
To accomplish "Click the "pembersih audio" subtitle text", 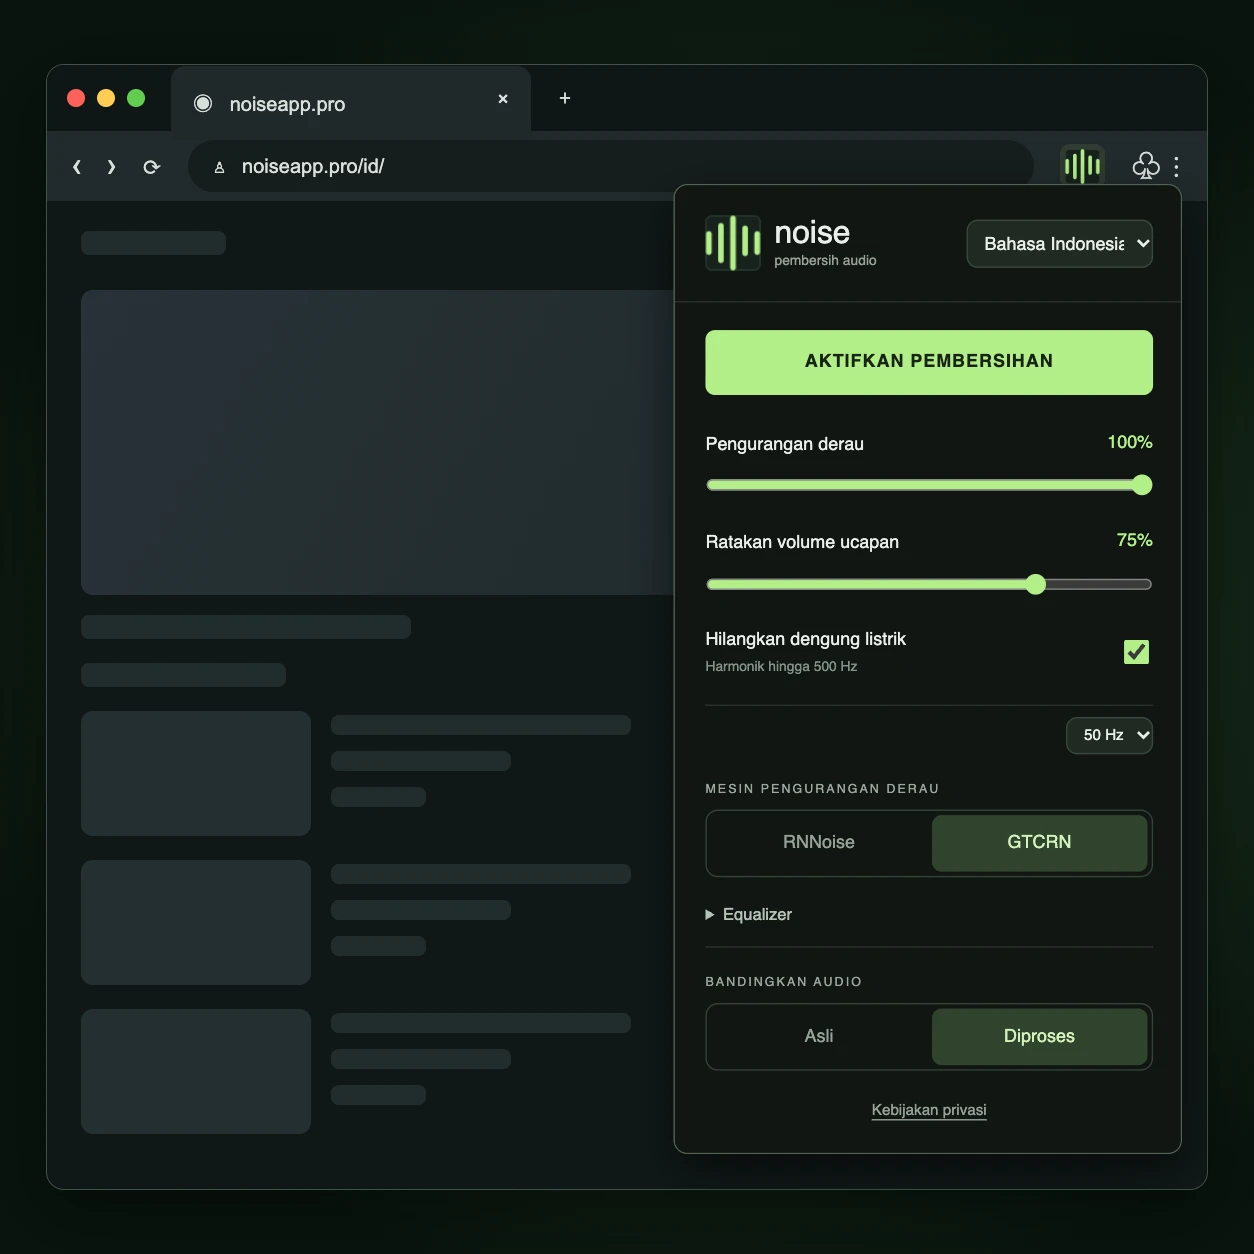I will 825,261.
